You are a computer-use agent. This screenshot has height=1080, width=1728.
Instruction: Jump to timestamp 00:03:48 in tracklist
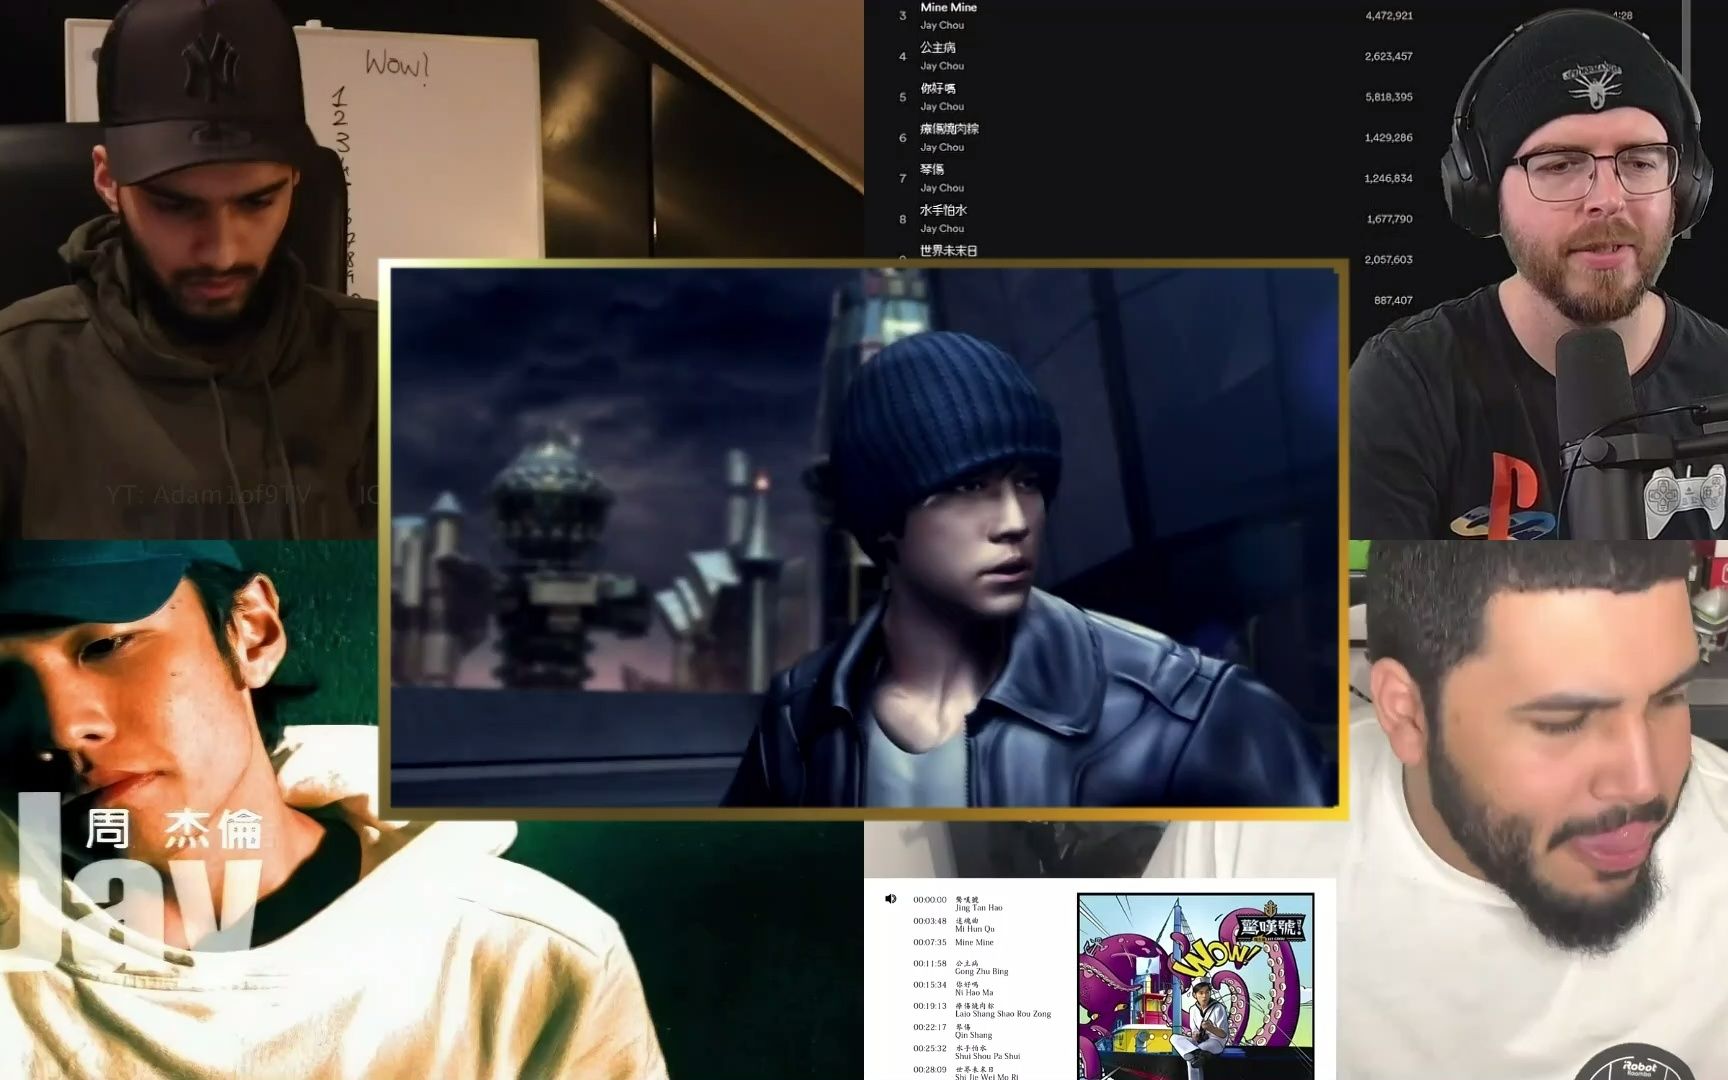929,921
